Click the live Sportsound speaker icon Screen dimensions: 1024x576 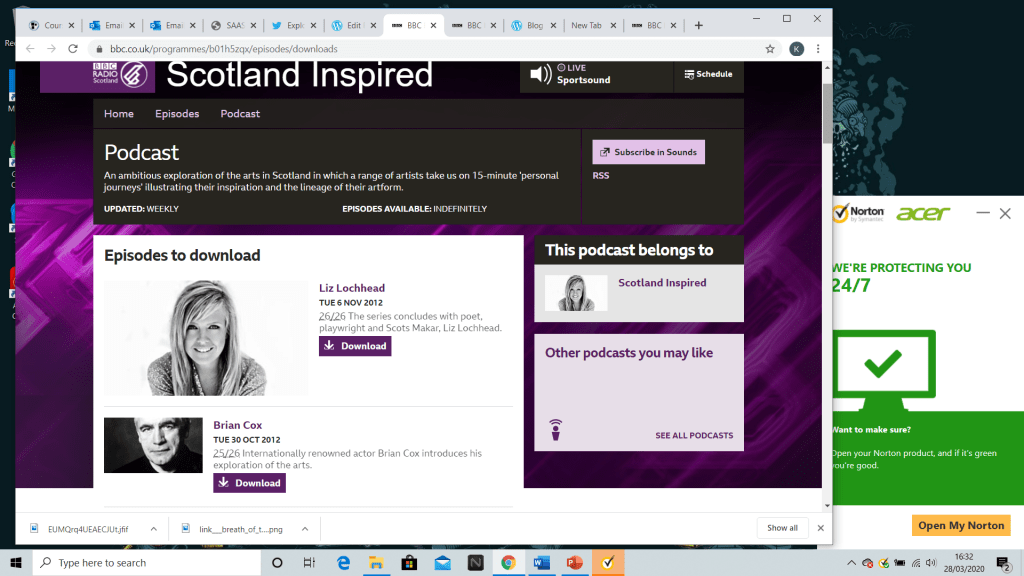point(540,74)
